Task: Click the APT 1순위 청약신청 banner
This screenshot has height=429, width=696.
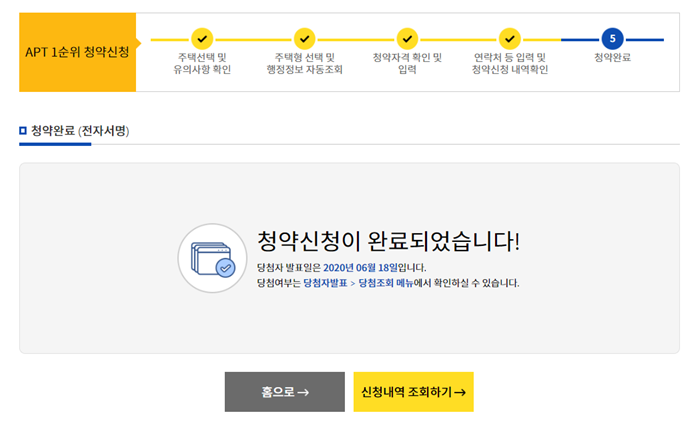Action: 77,52
